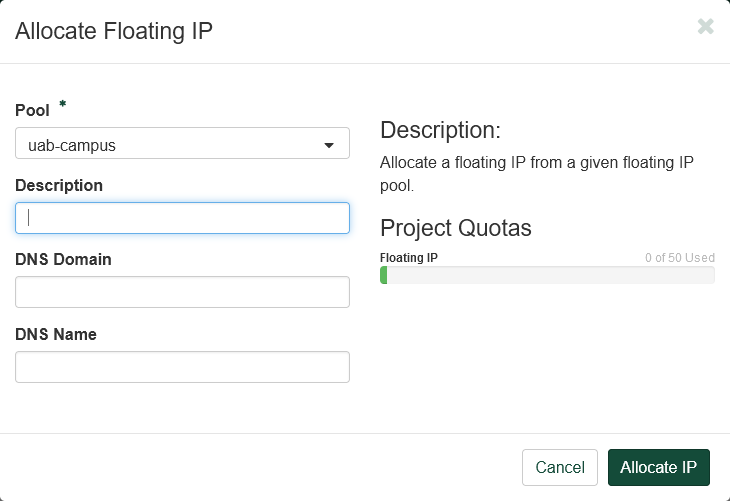The width and height of the screenshot is (730, 501).
Task: Click the required asterisk beside Pool
Action: [x=63, y=105]
